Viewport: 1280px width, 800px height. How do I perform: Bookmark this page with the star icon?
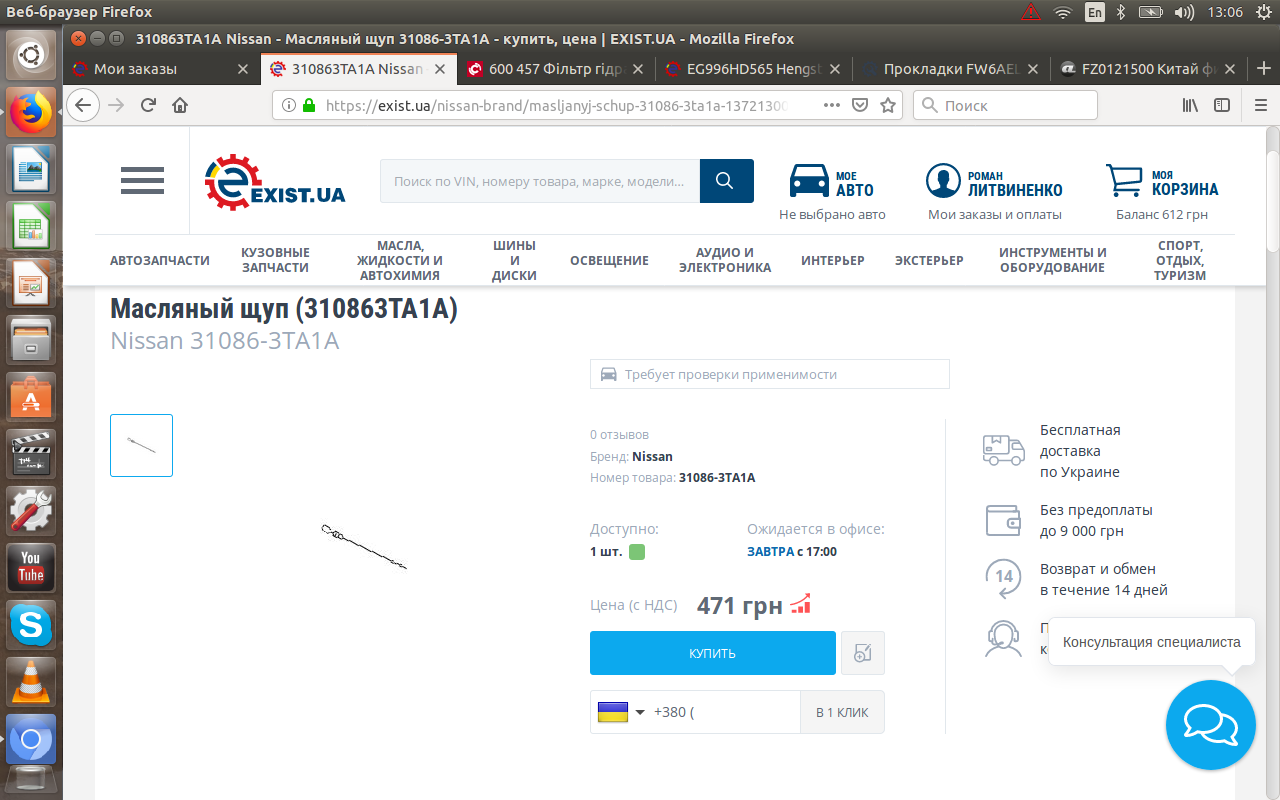(x=887, y=105)
